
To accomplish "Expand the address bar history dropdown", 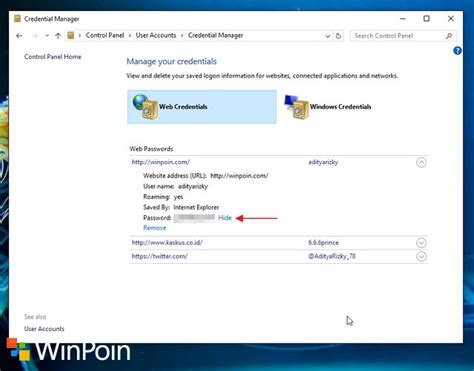I will point(328,36).
